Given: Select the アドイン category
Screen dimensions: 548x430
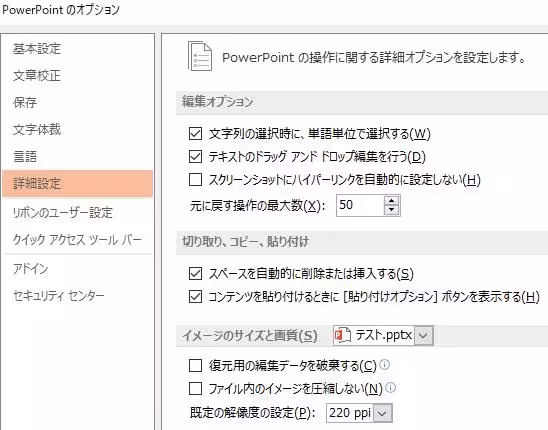Looking at the screenshot, I should click(30, 268).
